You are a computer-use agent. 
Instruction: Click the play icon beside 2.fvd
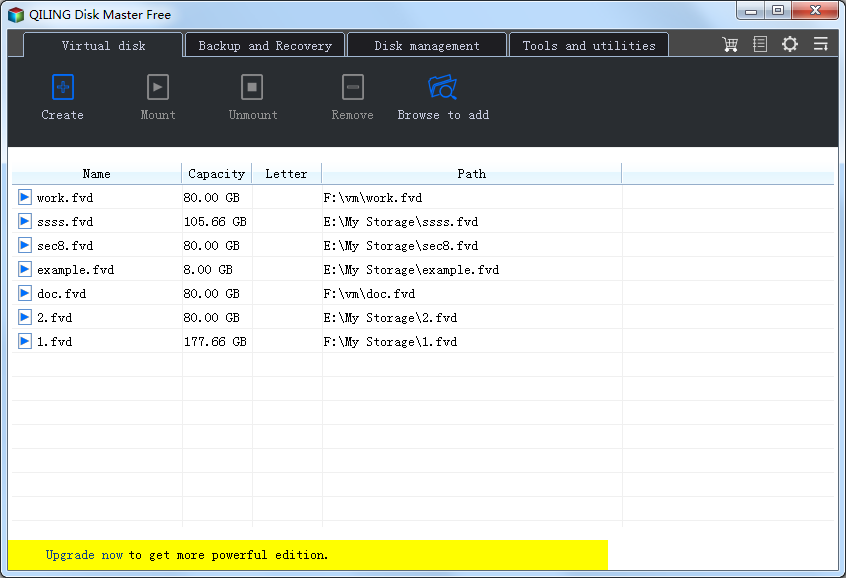[24, 317]
